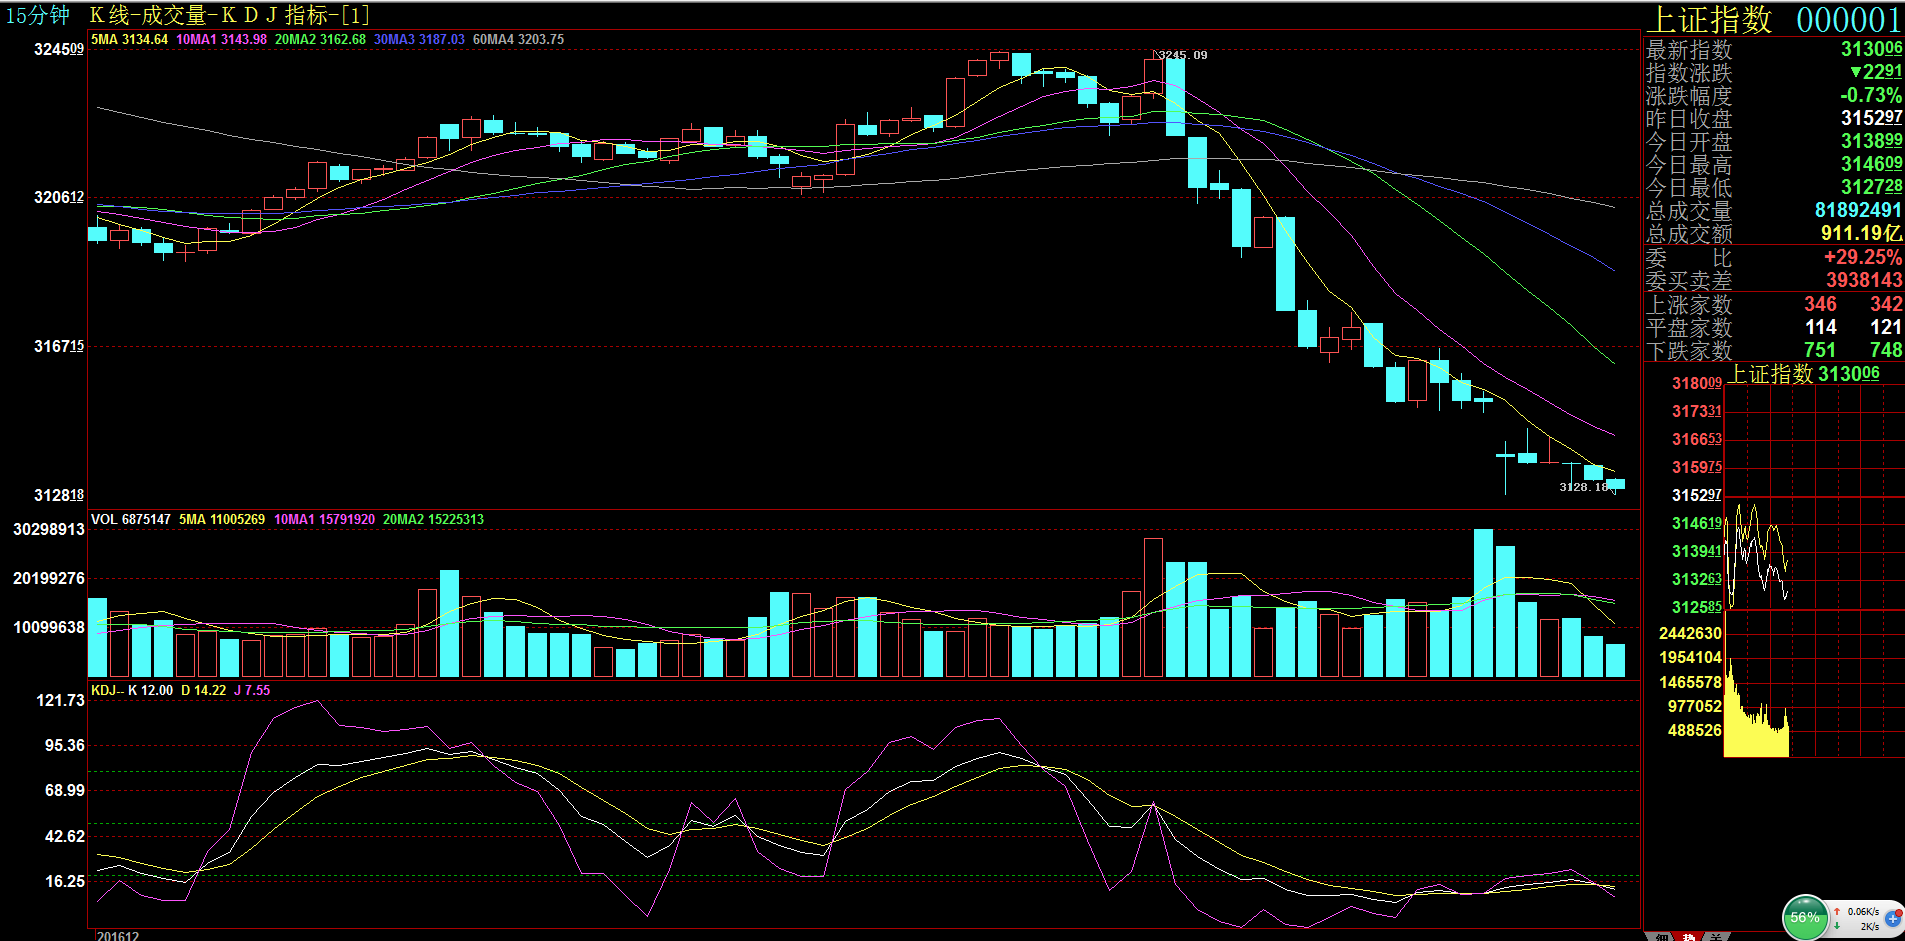Click the 上证指数 stock name heading

coord(1711,20)
